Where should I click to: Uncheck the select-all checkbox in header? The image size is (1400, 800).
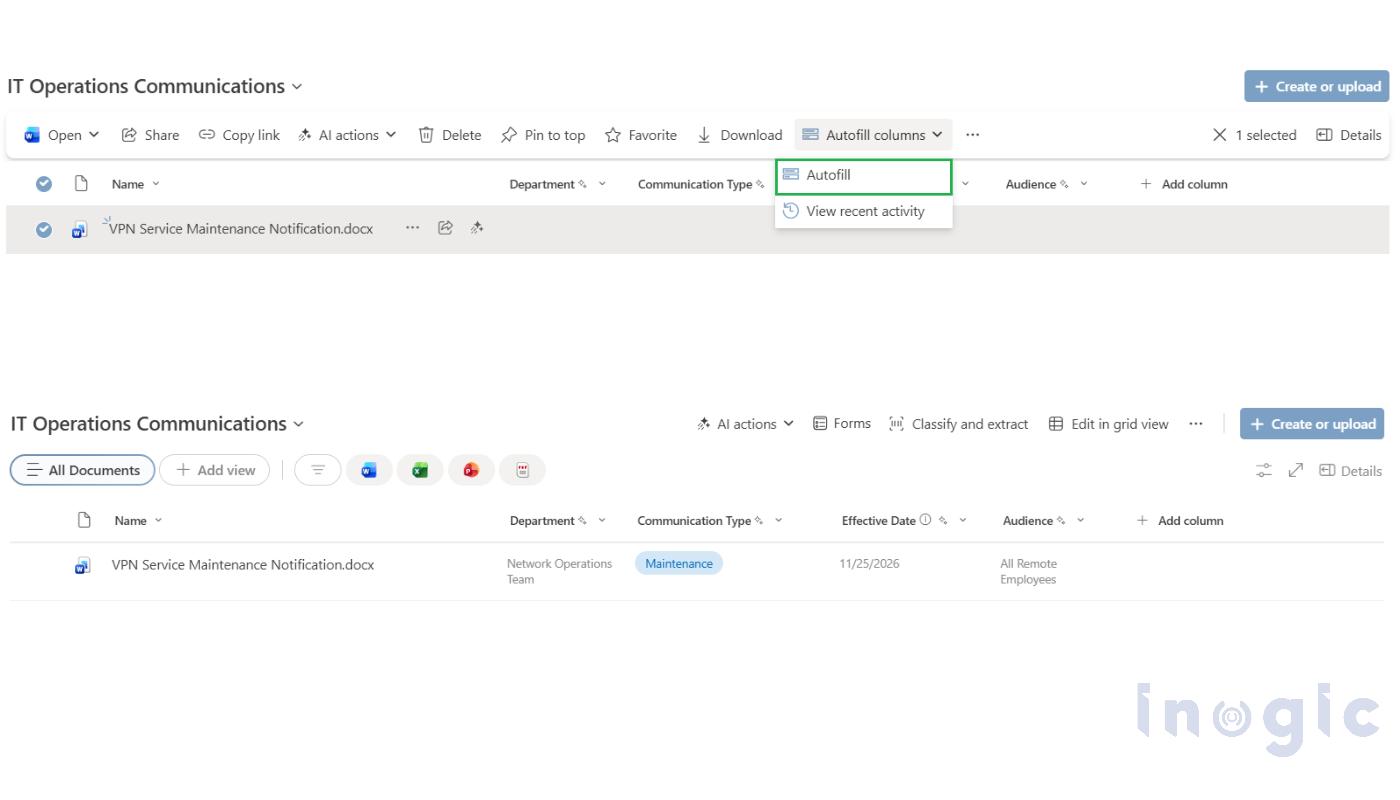pyautogui.click(x=43, y=183)
